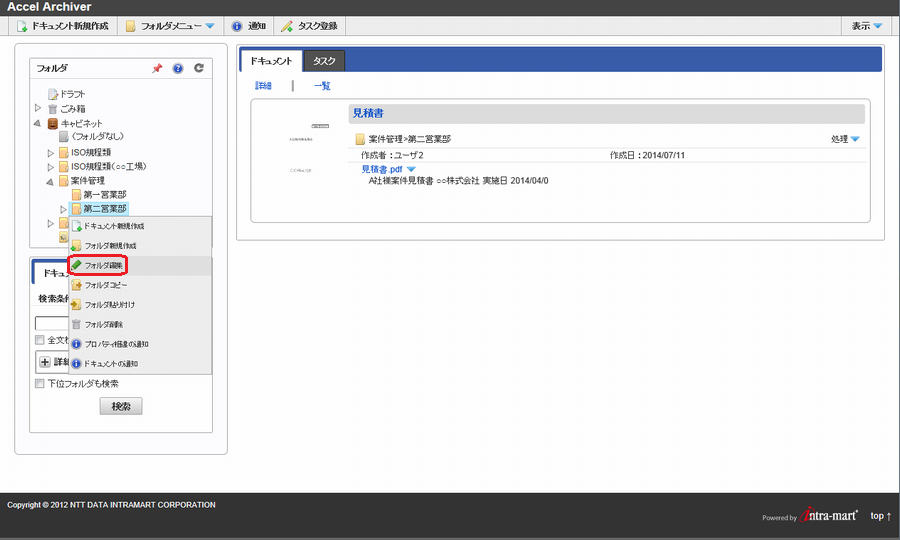This screenshot has height=540, width=900.
Task: Refresh the folder tree with reload icon
Action: (x=199, y=68)
